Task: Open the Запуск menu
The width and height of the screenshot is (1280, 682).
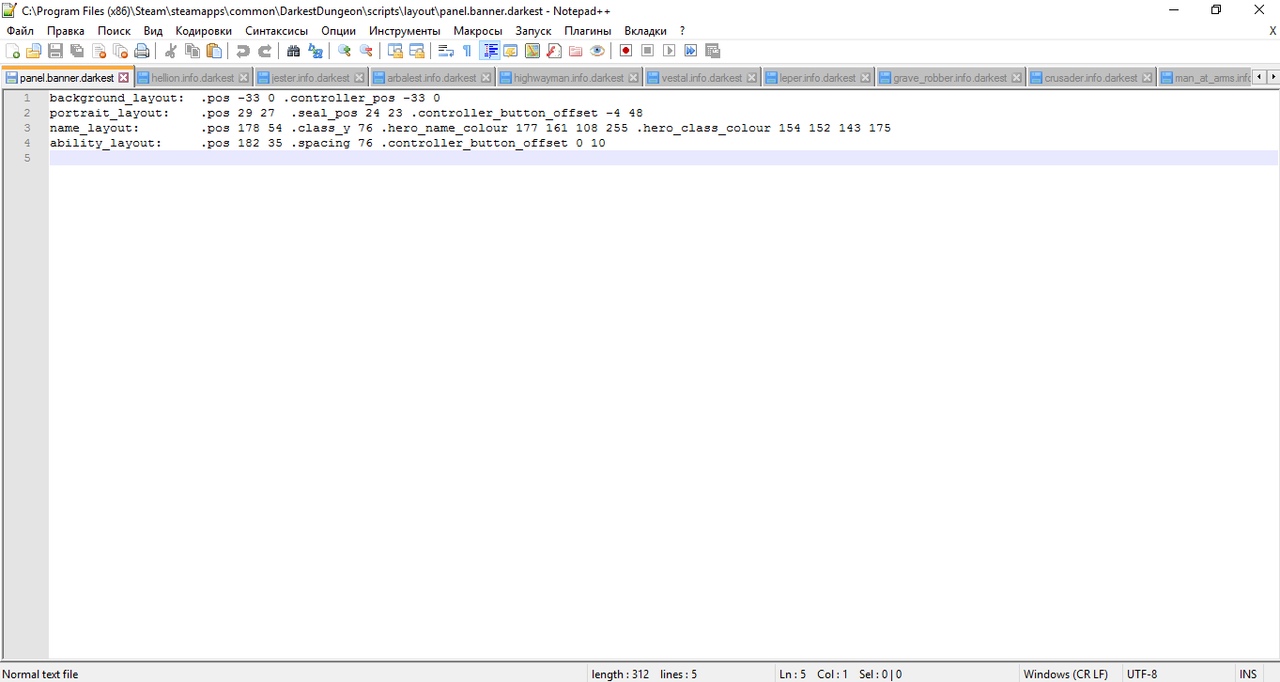Action: tap(533, 31)
